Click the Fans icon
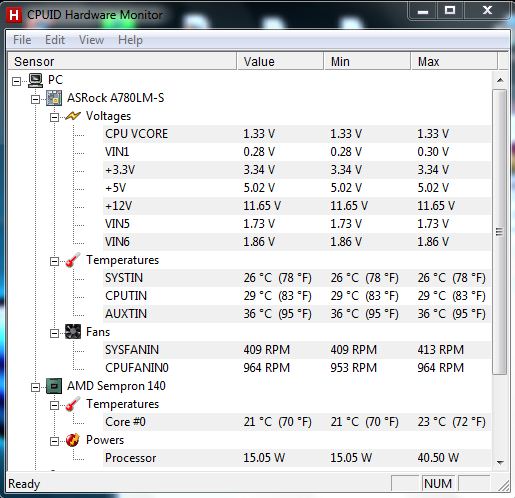This screenshot has height=498, width=515. (x=73, y=332)
